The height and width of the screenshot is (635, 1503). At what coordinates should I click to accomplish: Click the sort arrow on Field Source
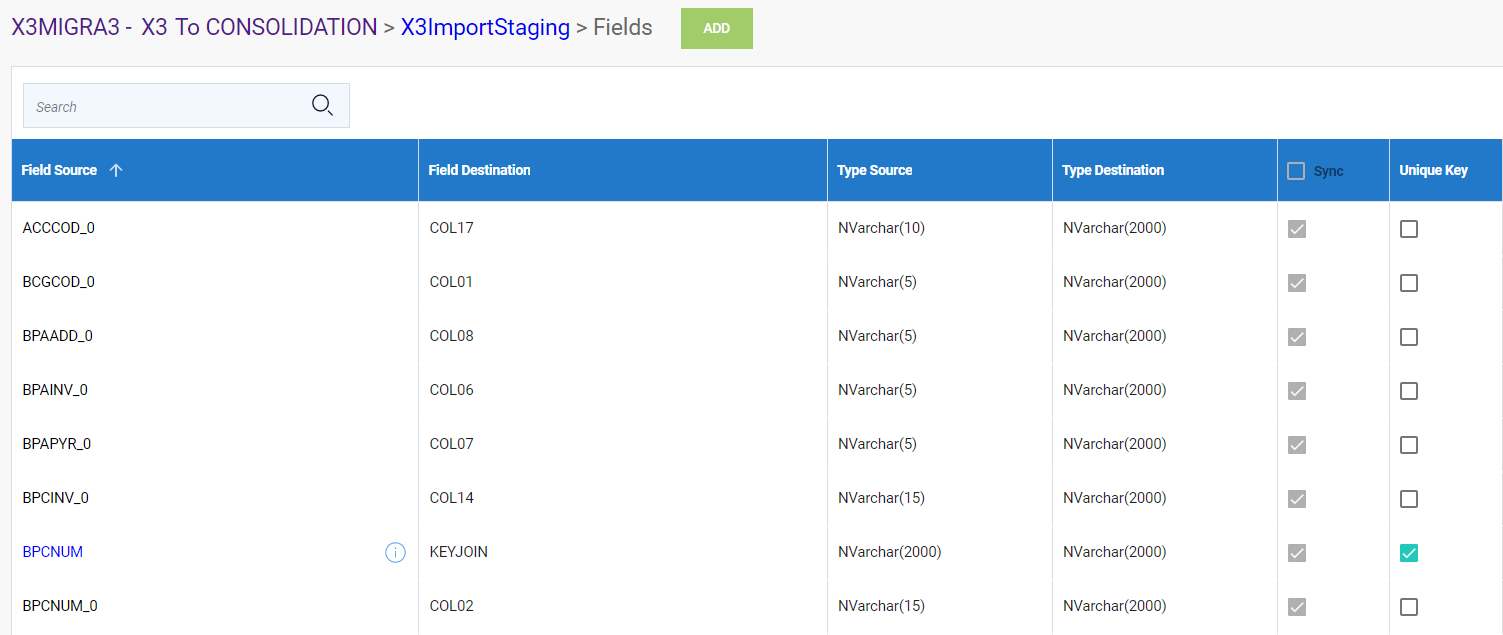(116, 170)
